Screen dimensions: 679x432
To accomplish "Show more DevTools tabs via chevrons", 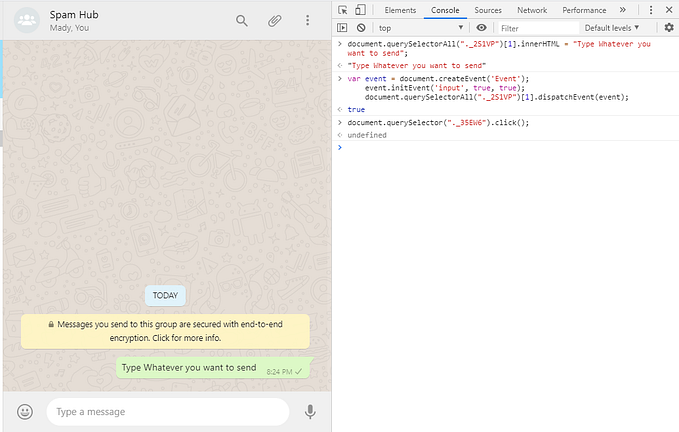I will pyautogui.click(x=623, y=10).
